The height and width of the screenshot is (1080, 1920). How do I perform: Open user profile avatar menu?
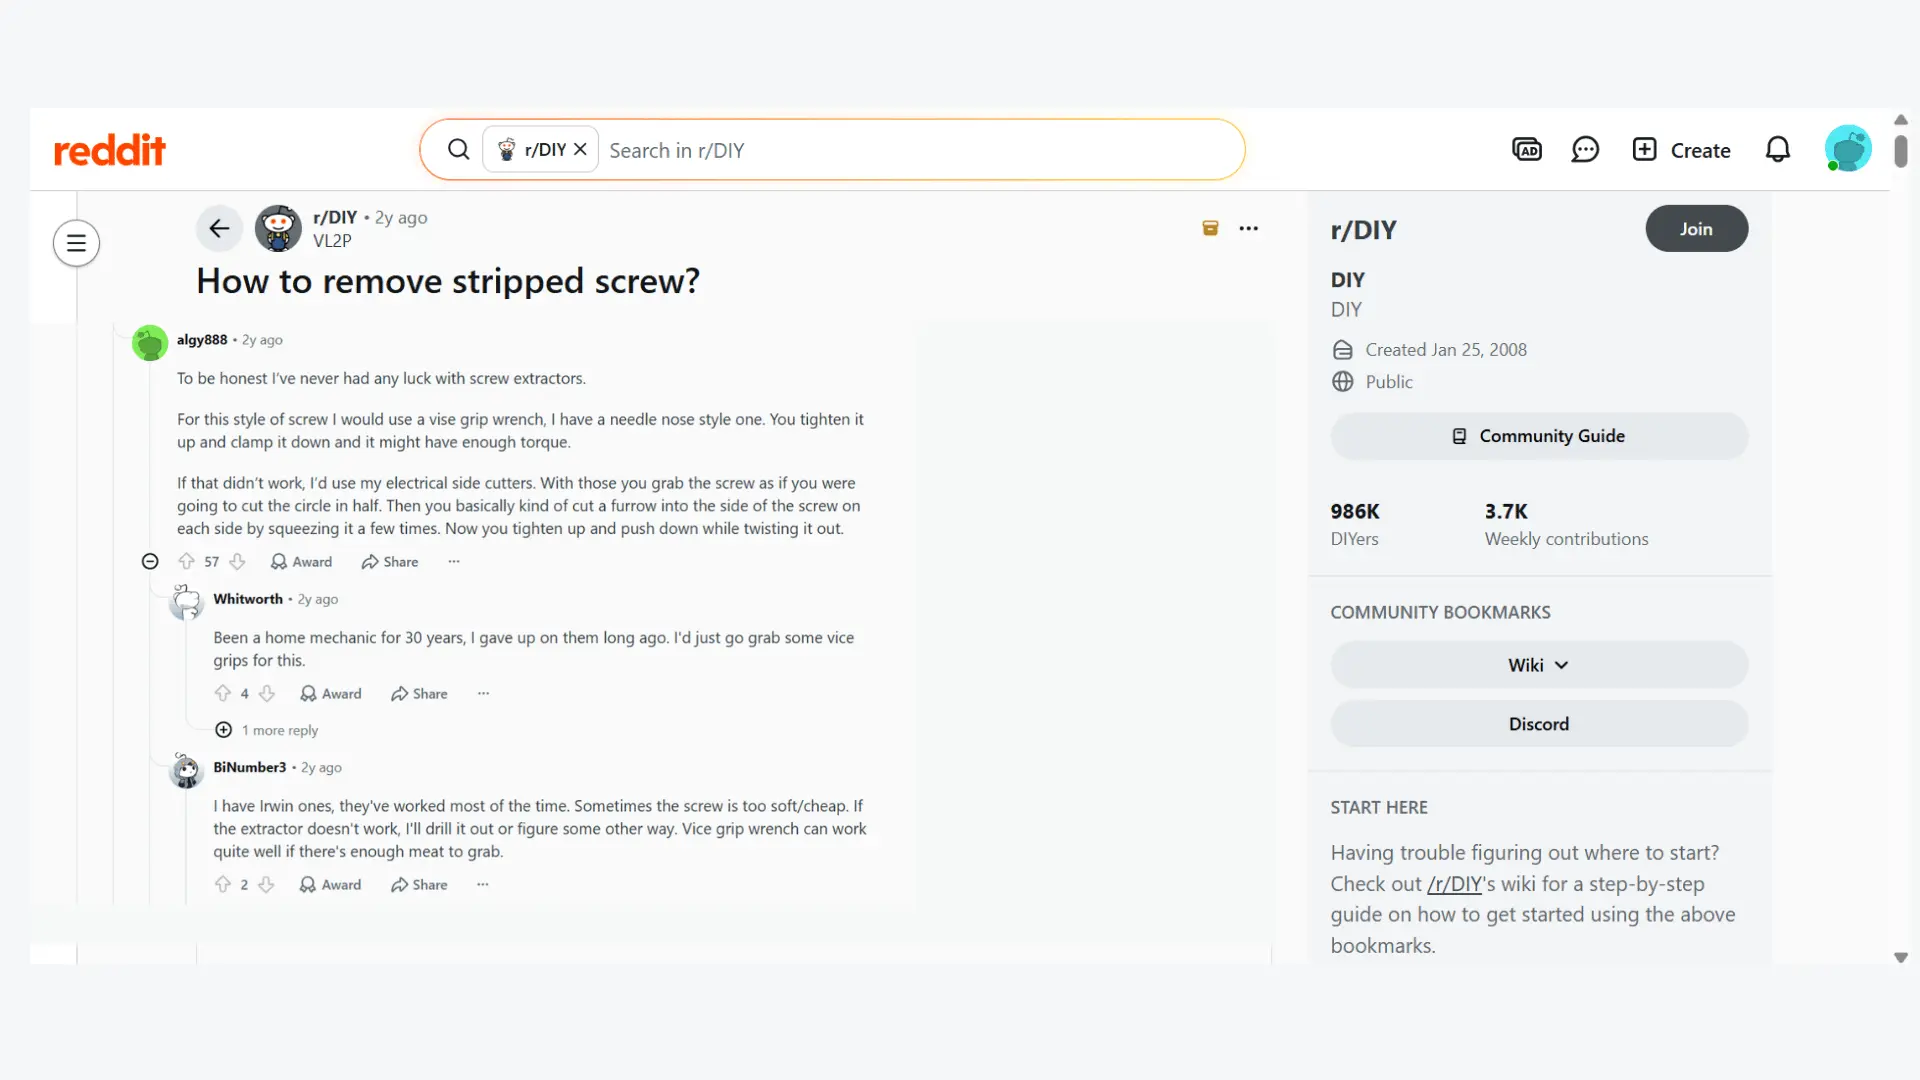point(1848,149)
